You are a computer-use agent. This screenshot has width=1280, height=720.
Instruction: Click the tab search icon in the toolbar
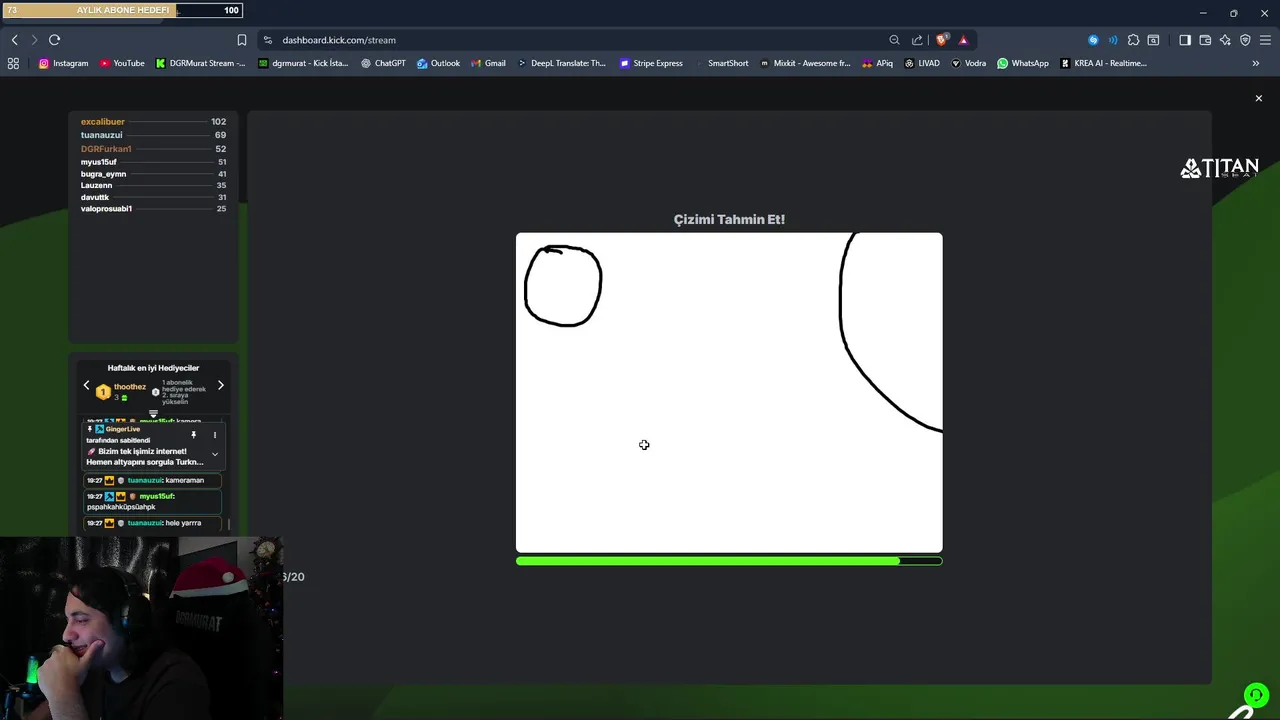coord(1153,40)
